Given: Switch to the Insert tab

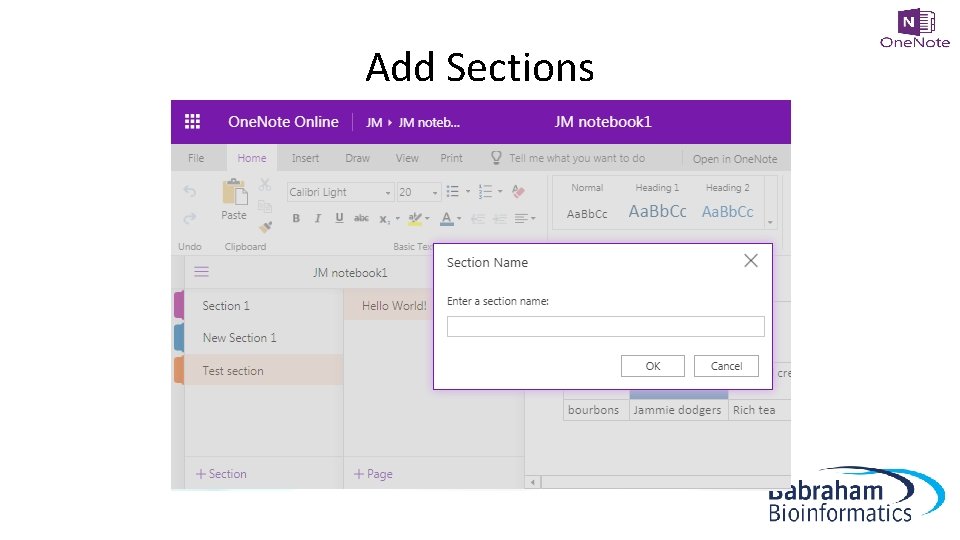Looking at the screenshot, I should click(x=305, y=158).
